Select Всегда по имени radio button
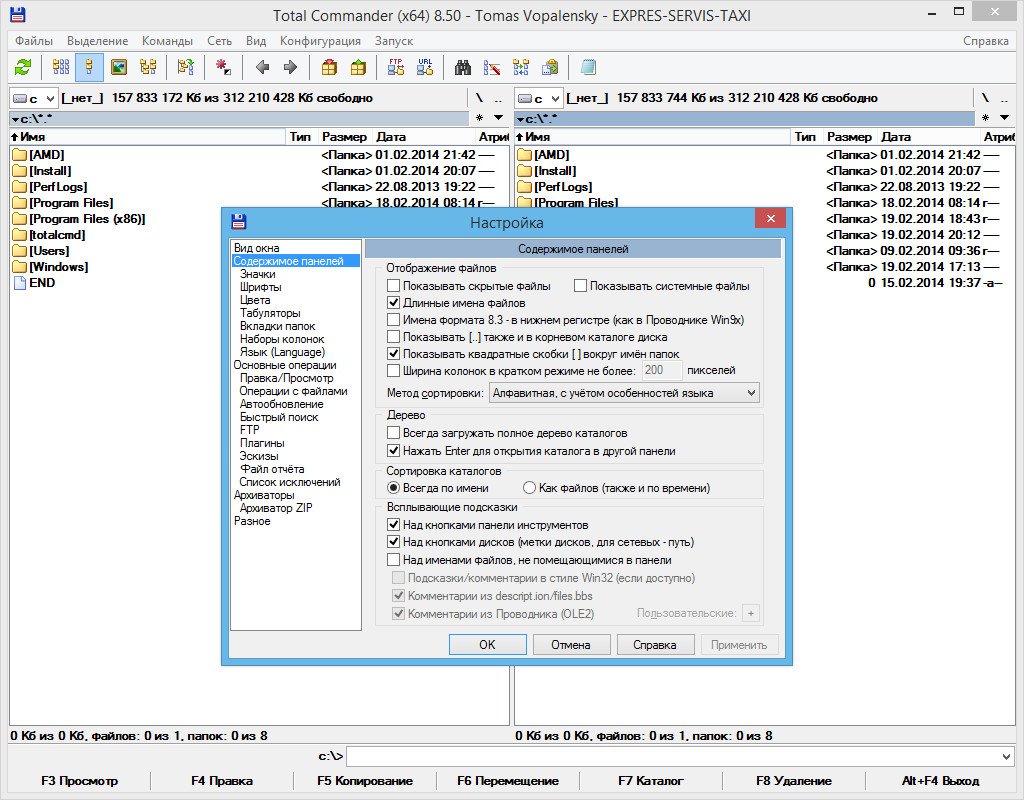 (393, 488)
